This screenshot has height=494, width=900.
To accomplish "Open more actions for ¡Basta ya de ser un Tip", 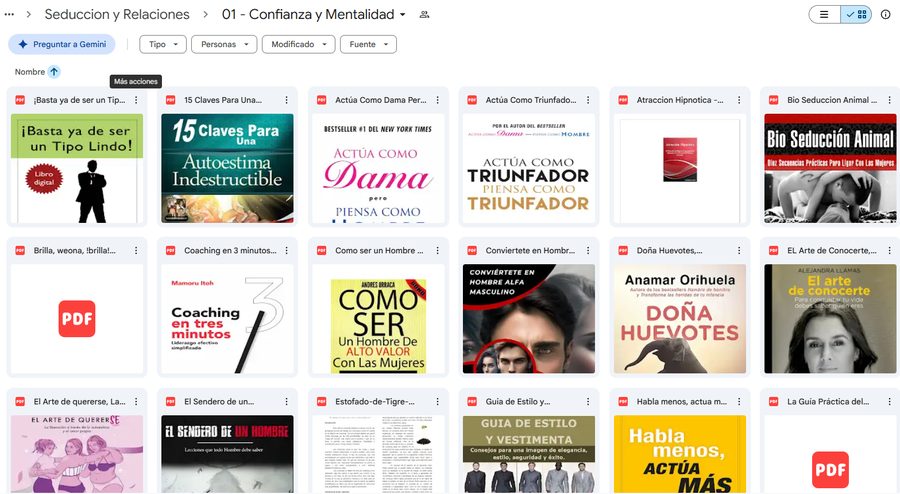I will pyautogui.click(x=136, y=100).
